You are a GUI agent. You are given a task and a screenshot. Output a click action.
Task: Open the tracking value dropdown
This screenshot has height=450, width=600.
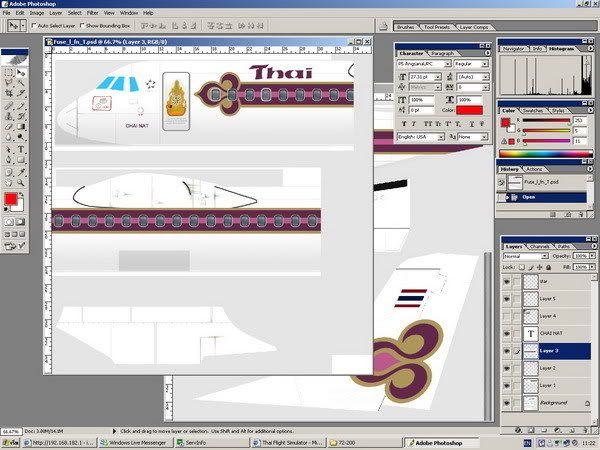tap(485, 87)
